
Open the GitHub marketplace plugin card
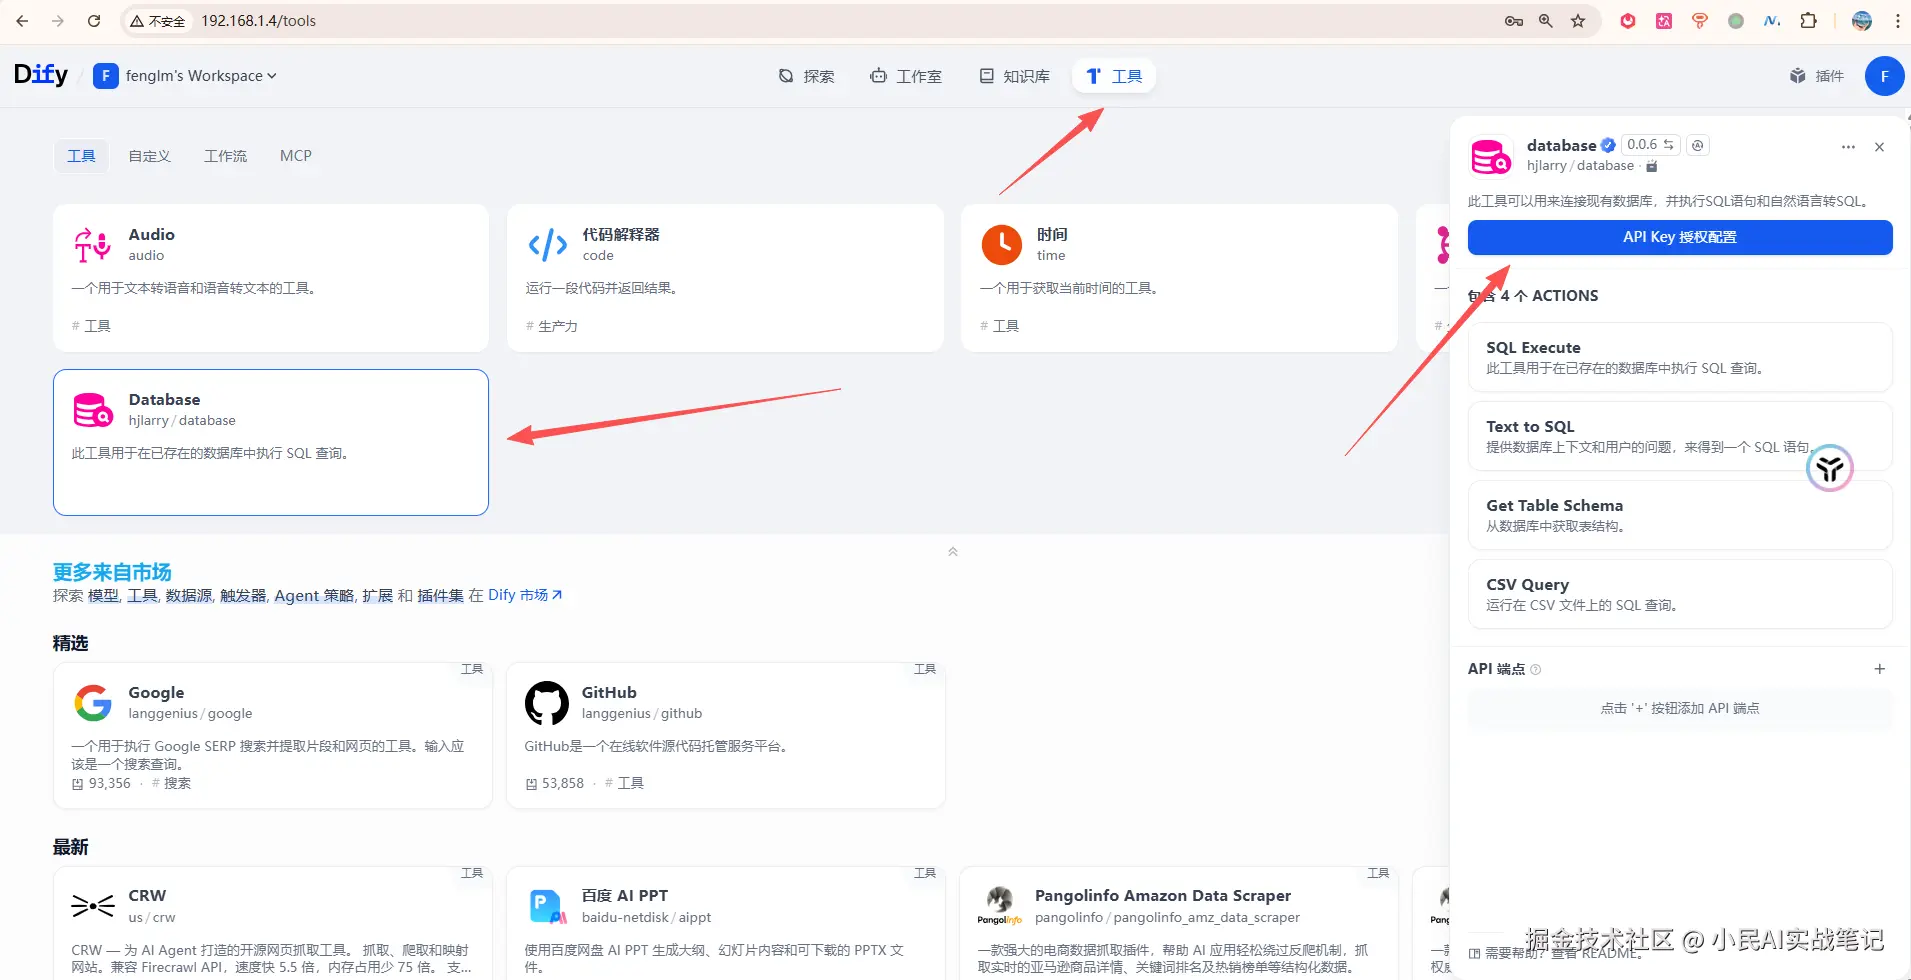[726, 735]
